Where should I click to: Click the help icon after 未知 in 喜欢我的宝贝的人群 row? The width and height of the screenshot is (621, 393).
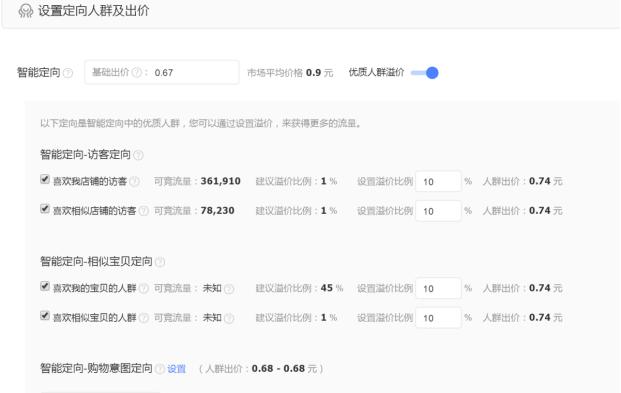pos(229,289)
